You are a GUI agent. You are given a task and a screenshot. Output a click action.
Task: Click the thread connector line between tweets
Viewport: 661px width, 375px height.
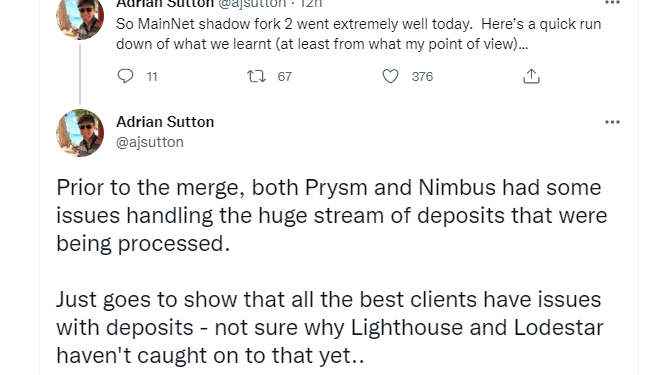[x=80, y=74]
